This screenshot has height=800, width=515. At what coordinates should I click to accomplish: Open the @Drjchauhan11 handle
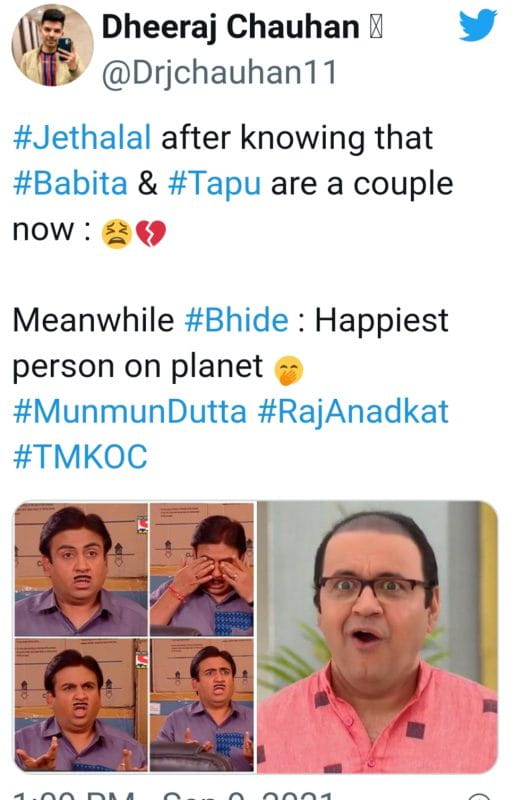(219, 72)
